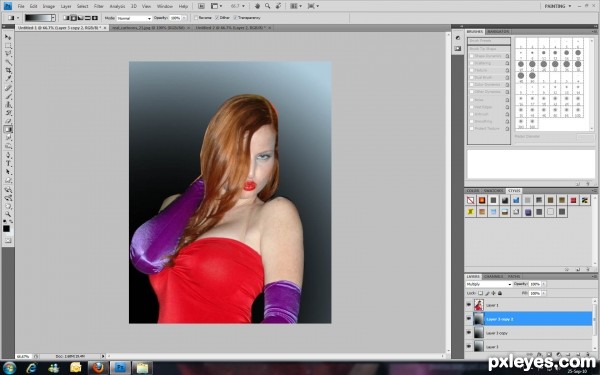Choose the Radial gradient type icon
The image size is (600, 375).
73,18
